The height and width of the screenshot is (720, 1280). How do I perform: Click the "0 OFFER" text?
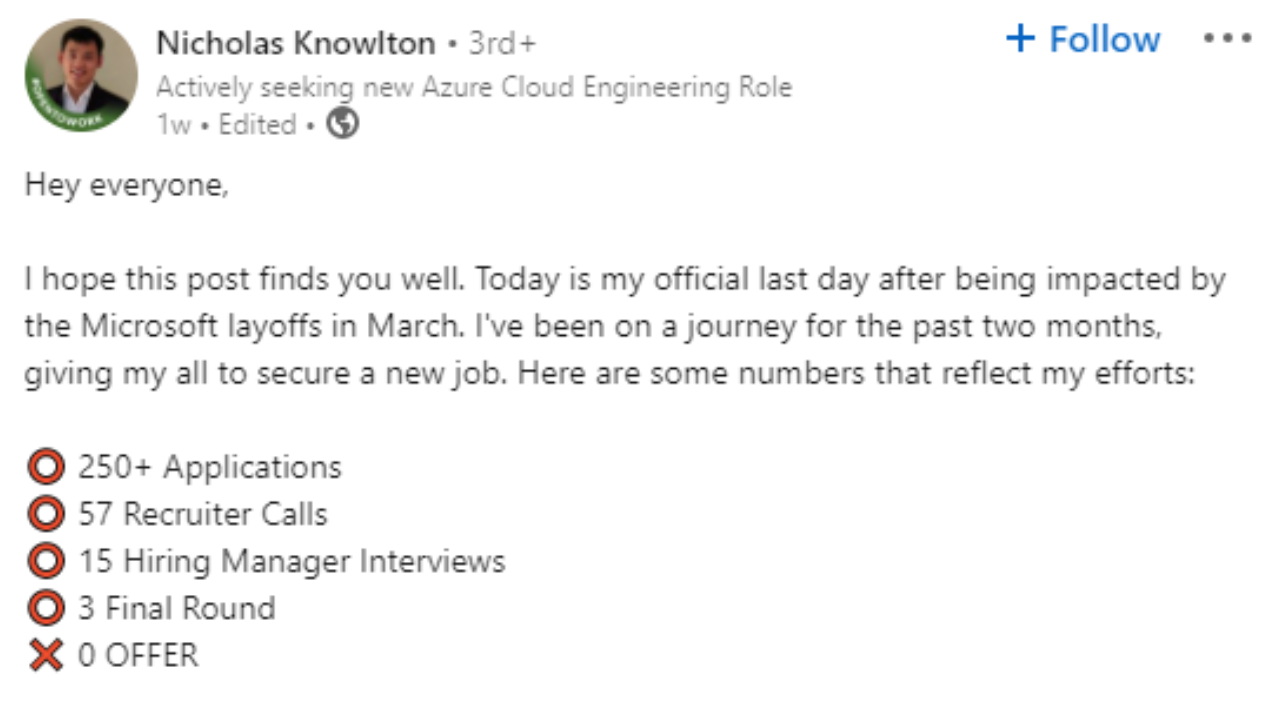click(x=138, y=655)
